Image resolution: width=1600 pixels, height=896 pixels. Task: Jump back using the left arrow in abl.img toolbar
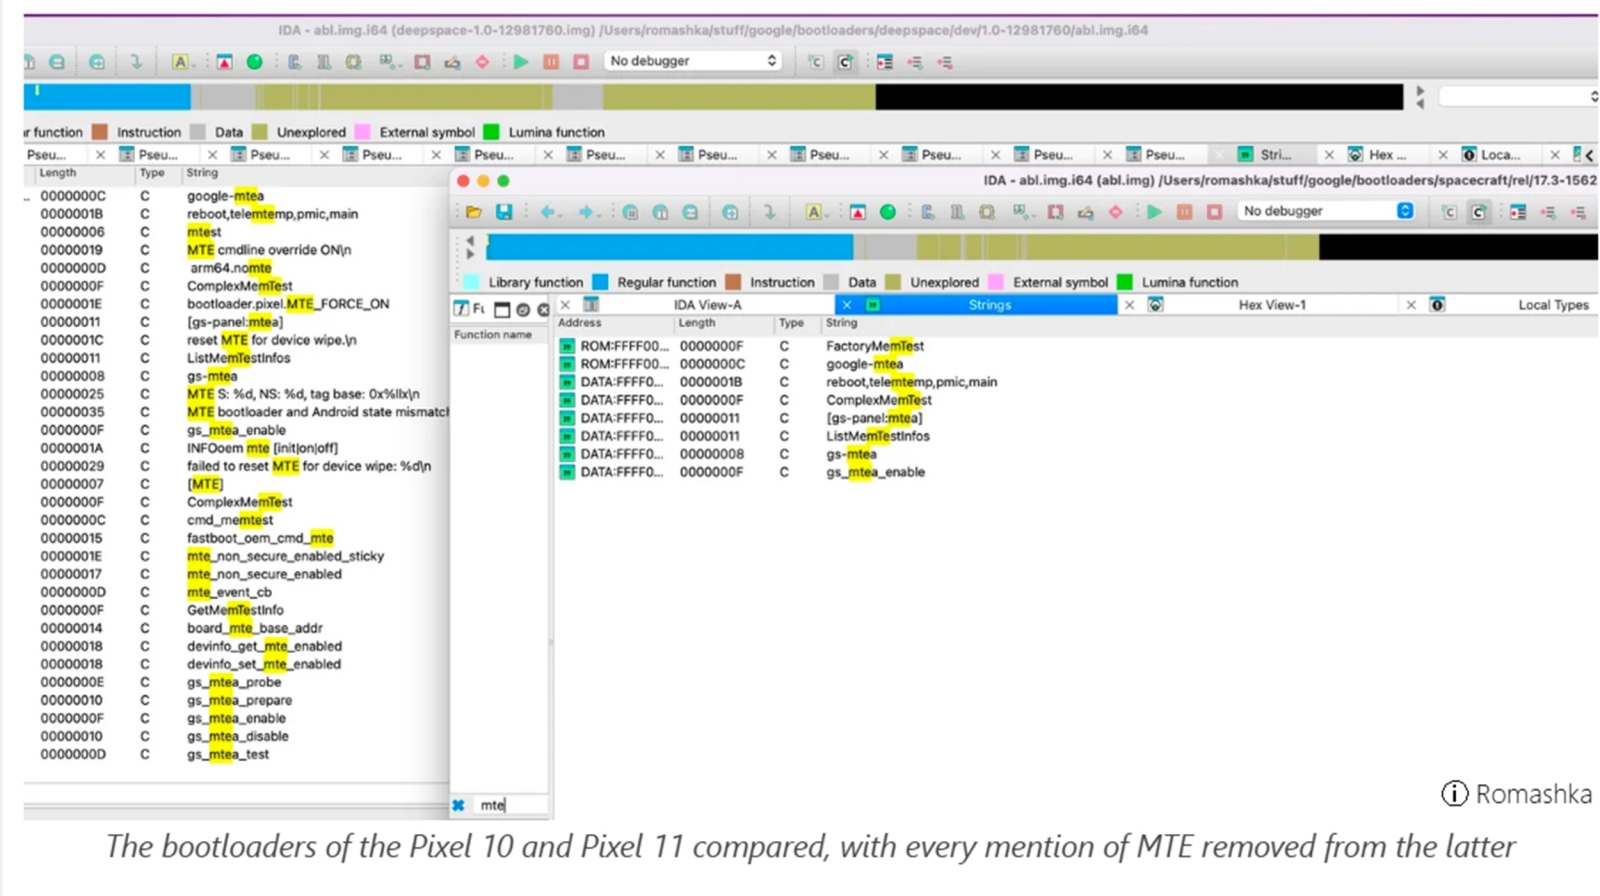(548, 212)
